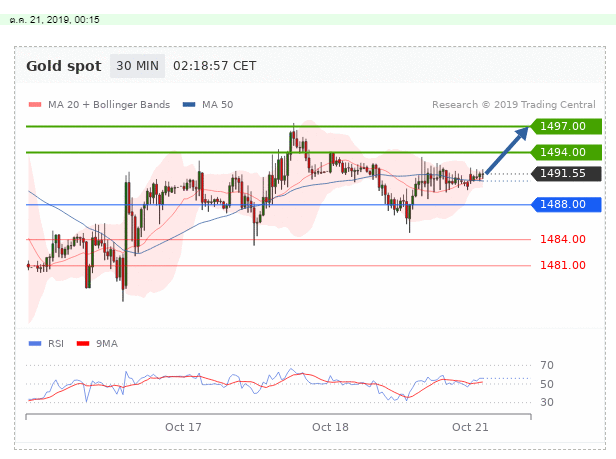Click the 02:18:57 CET timestamp
The height and width of the screenshot is (459, 616).
(214, 66)
